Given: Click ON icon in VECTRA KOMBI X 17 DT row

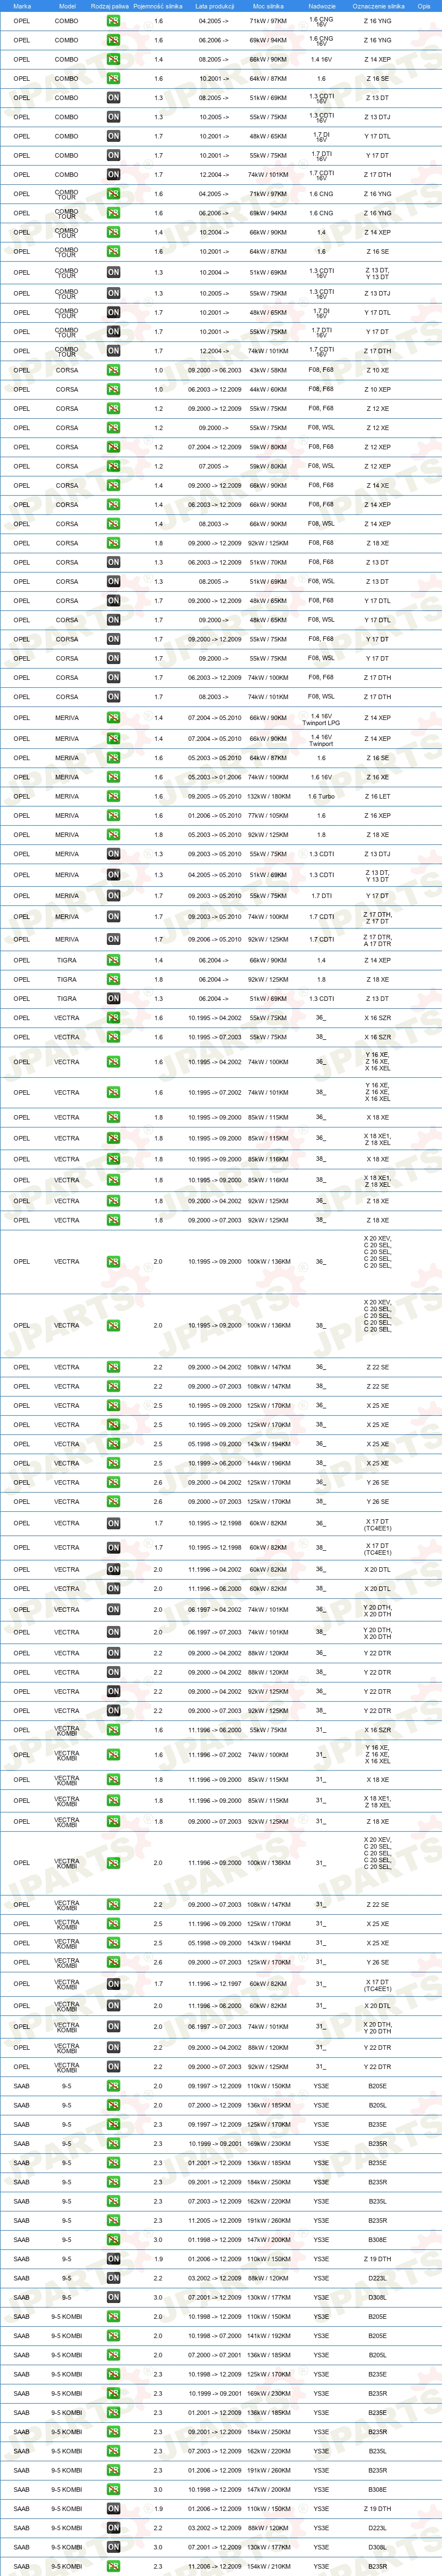Looking at the screenshot, I should coord(113,1984).
